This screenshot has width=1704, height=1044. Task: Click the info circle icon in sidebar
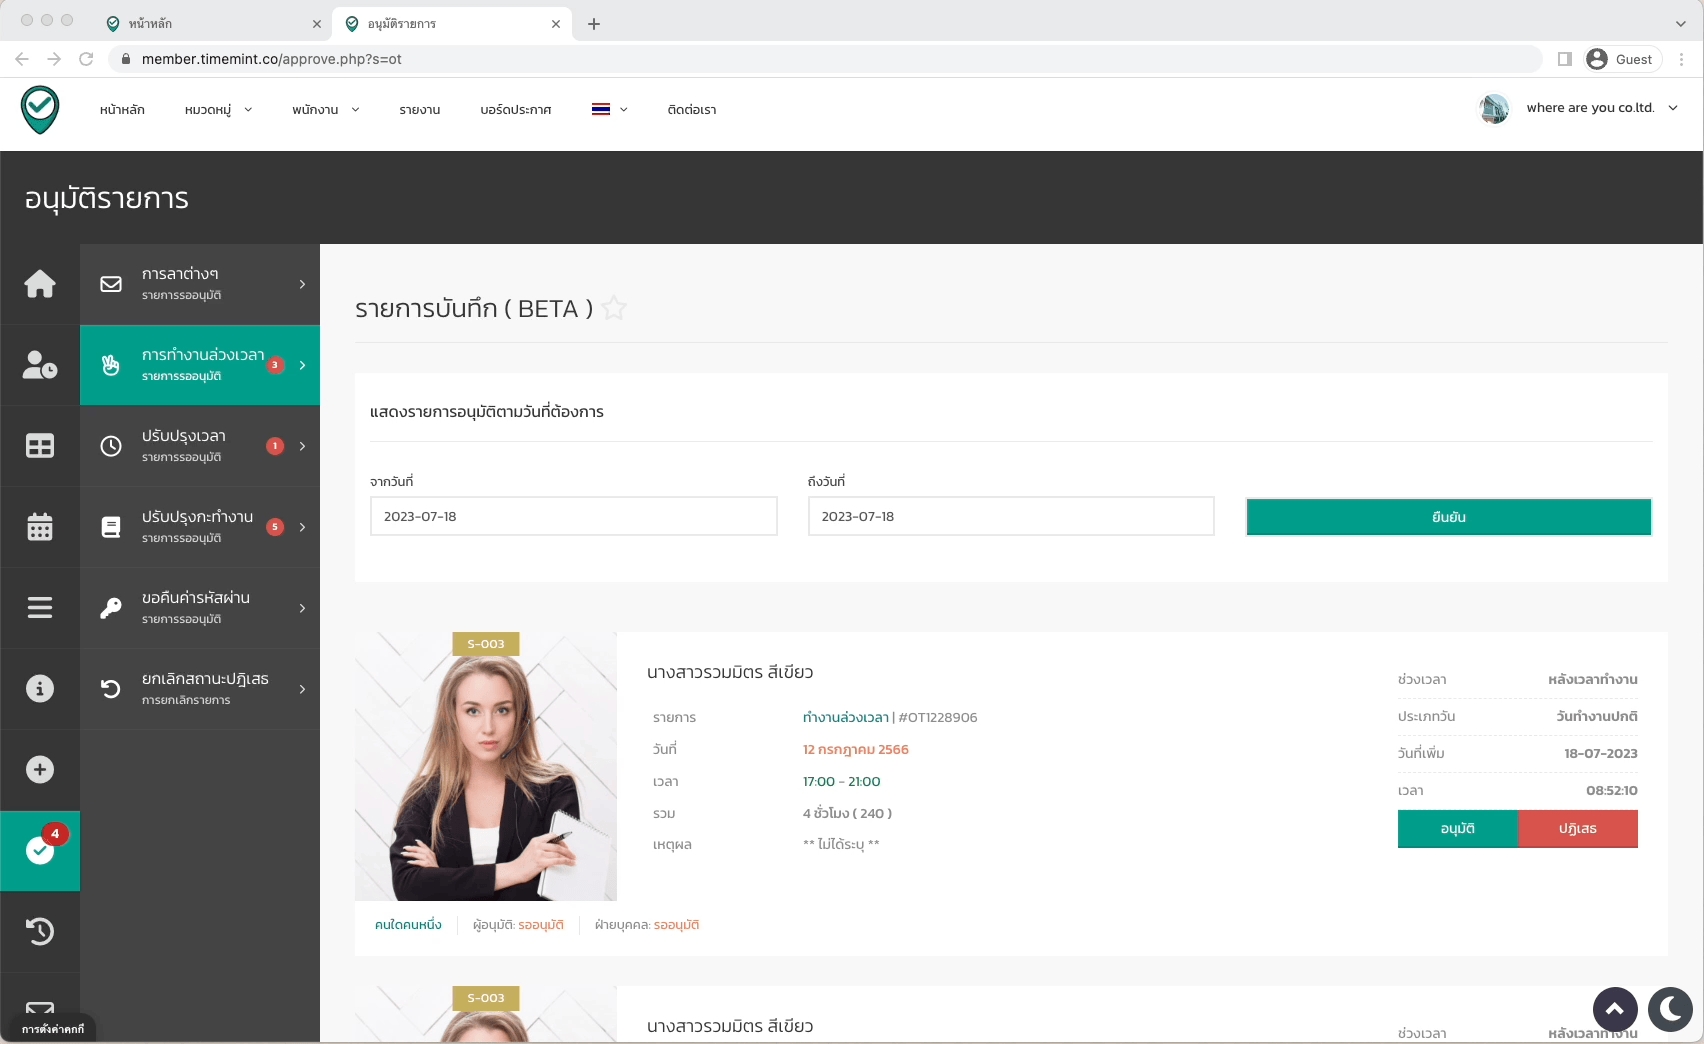coord(40,689)
